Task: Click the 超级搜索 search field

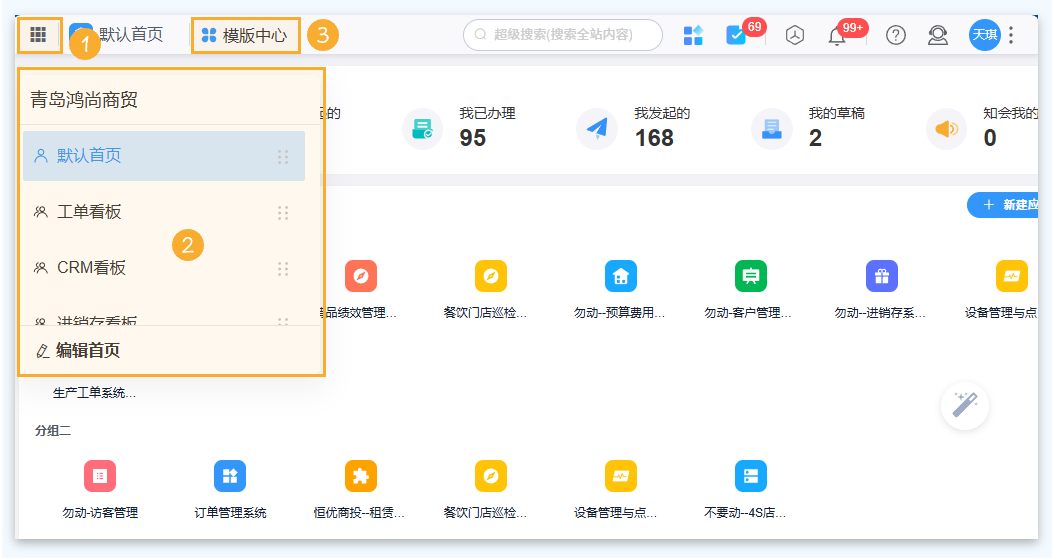Action: [x=563, y=35]
